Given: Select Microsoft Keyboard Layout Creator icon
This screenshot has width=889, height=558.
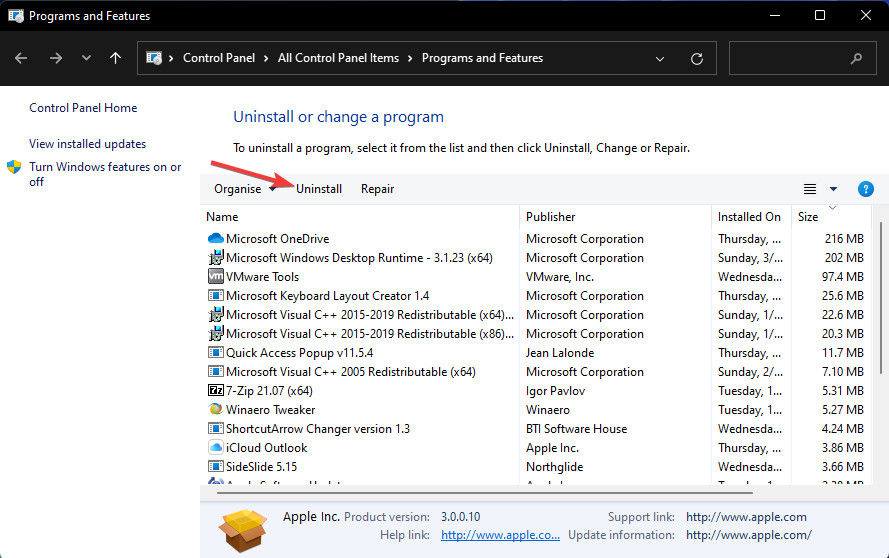Looking at the screenshot, I should (215, 295).
